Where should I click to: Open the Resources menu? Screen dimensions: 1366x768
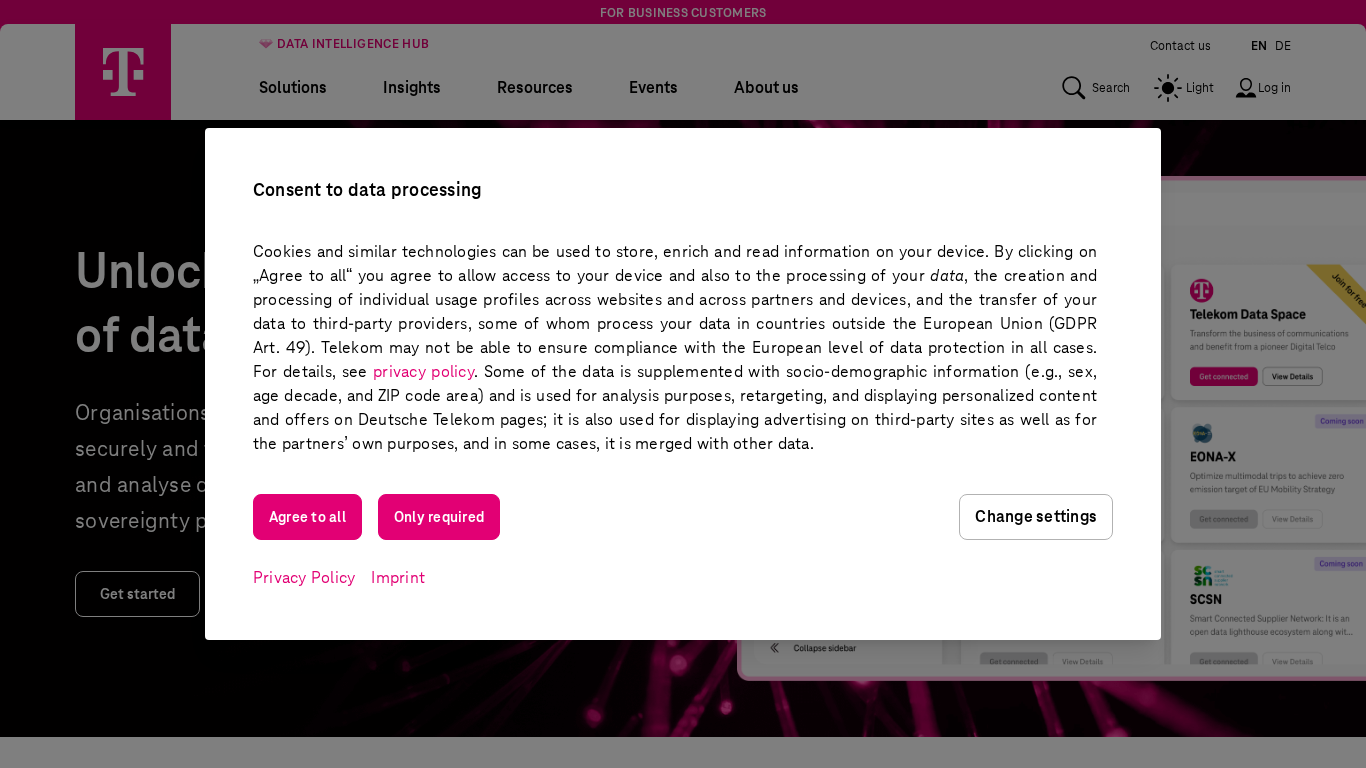(x=535, y=88)
